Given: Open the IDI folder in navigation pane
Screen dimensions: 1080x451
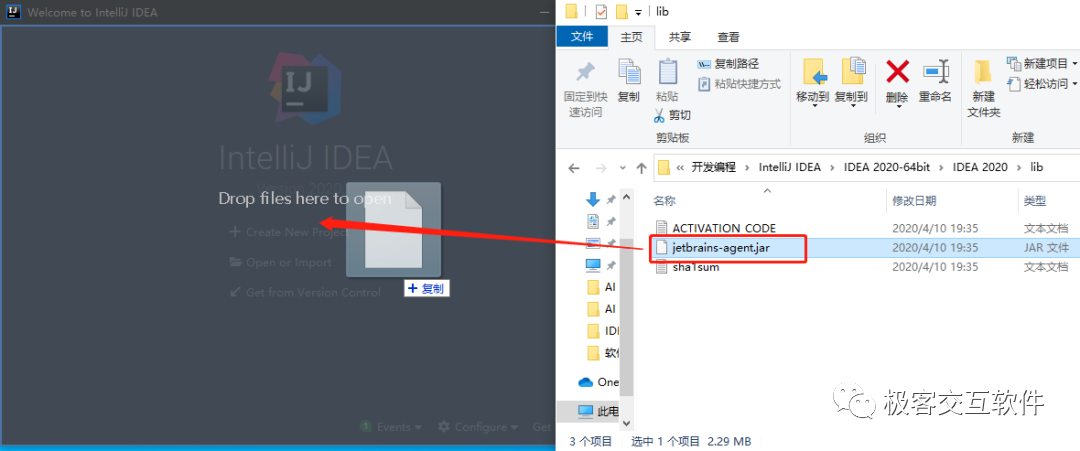Looking at the screenshot, I should tap(603, 331).
